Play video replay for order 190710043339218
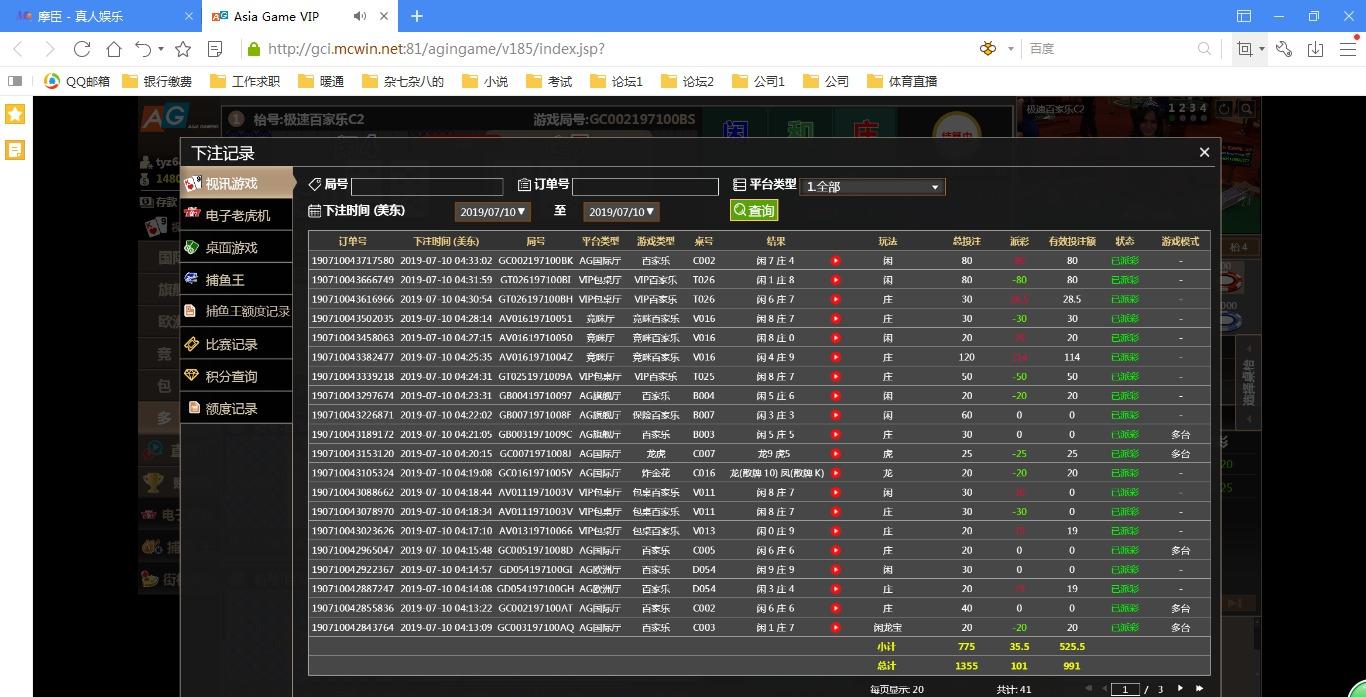Screen dimensions: 1366x697 835,377
